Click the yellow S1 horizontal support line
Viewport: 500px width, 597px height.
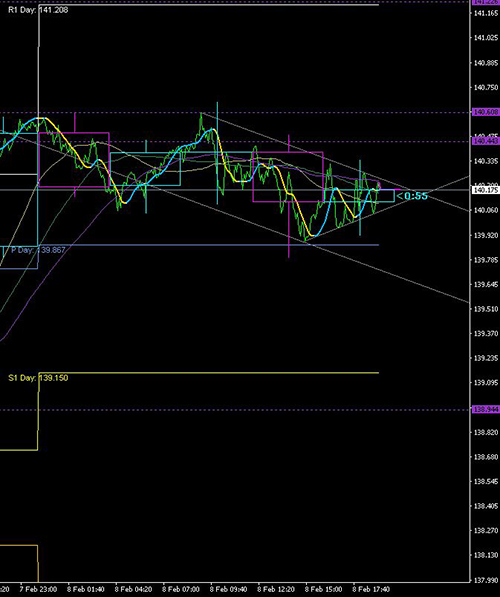point(209,373)
